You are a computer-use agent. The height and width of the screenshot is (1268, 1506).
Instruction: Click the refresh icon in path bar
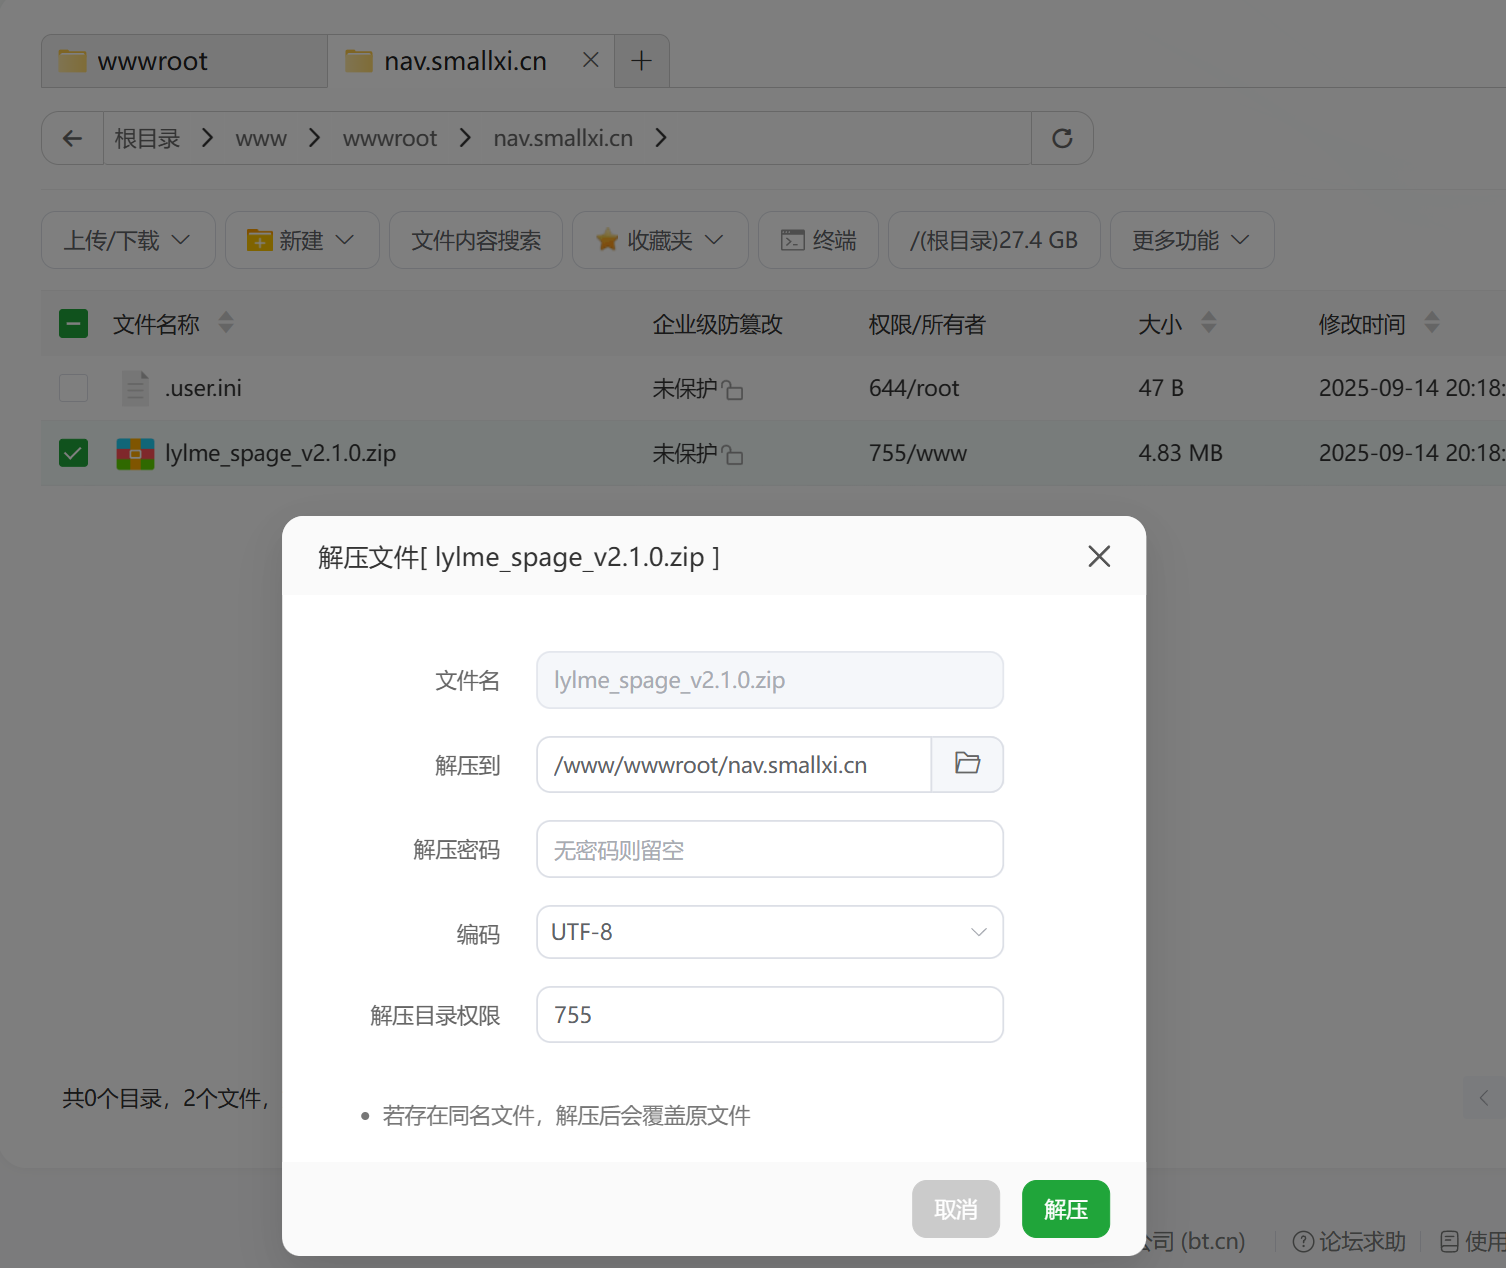(x=1062, y=138)
